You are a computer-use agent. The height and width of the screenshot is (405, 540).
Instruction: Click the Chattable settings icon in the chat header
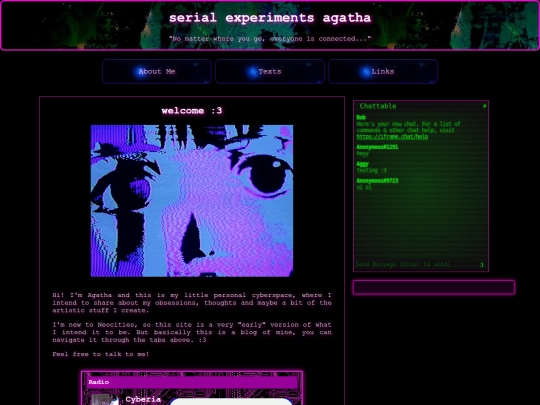tap(484, 106)
